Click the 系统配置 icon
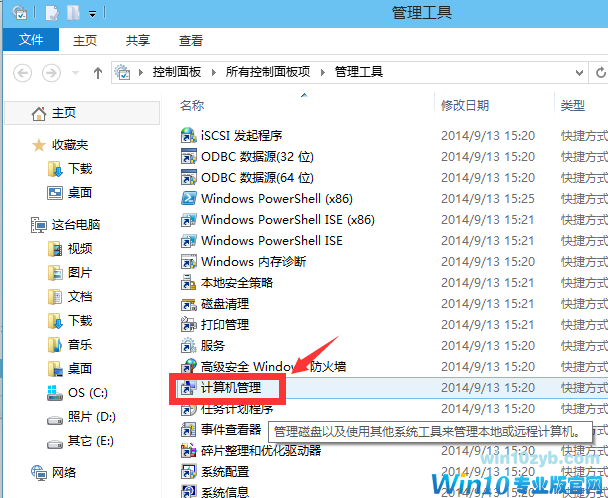This screenshot has height=498, width=608. tap(188, 471)
